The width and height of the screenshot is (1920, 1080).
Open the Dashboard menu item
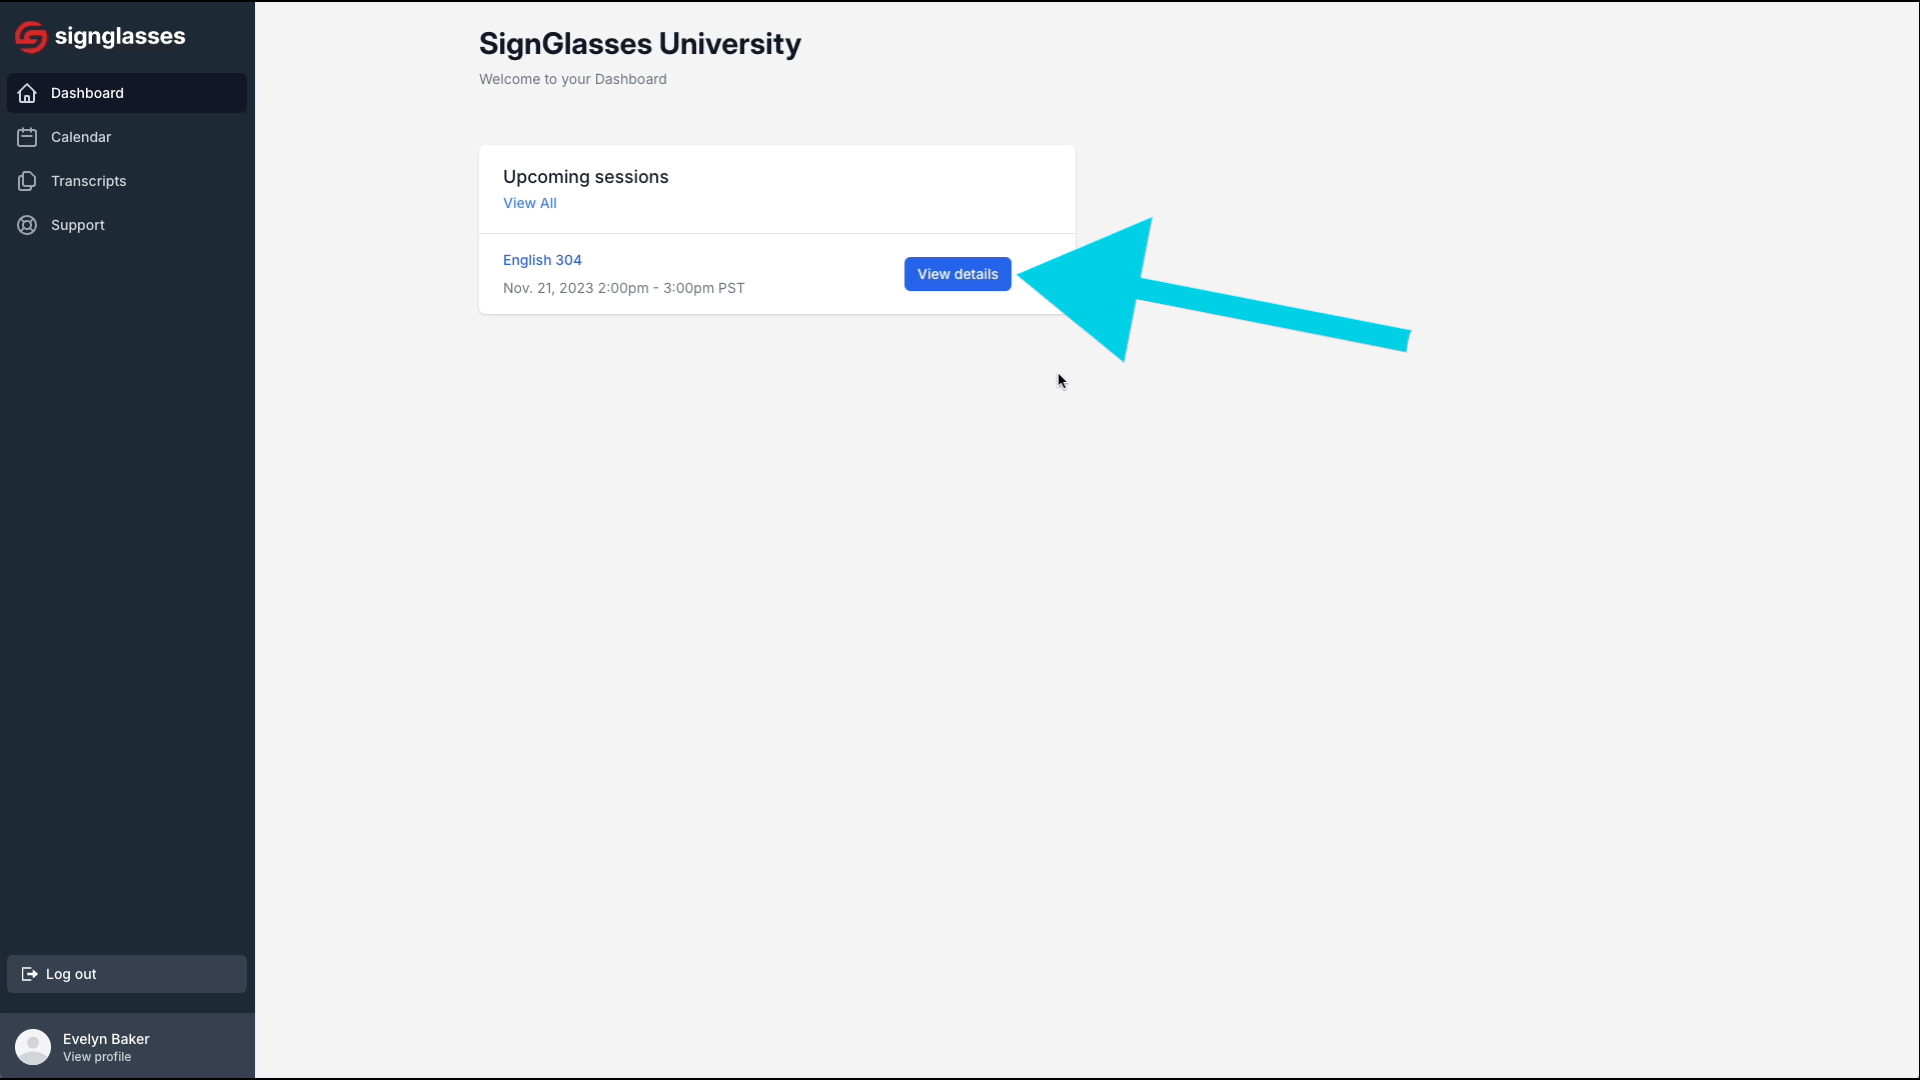(x=127, y=93)
